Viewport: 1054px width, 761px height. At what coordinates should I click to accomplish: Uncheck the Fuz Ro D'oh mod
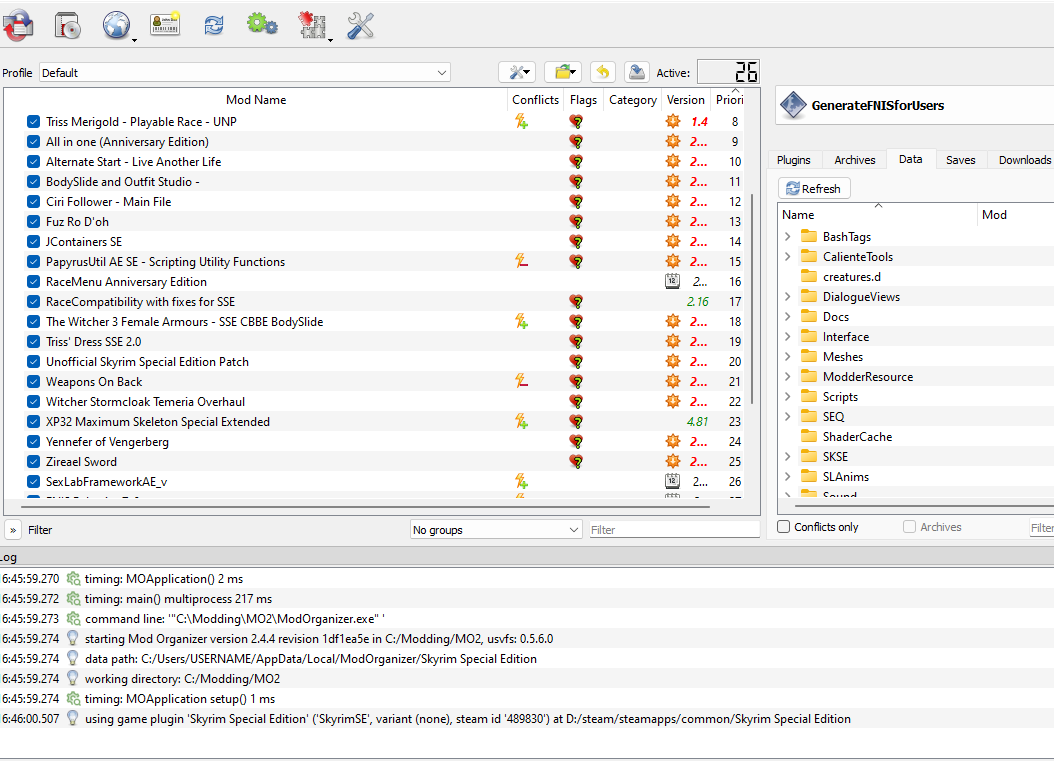click(34, 222)
